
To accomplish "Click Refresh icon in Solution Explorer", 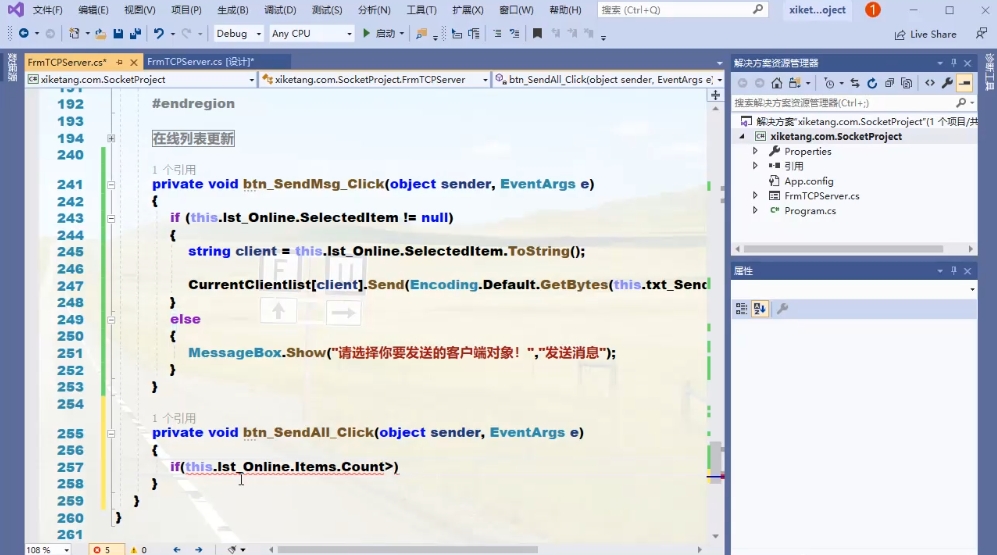I will tap(872, 83).
